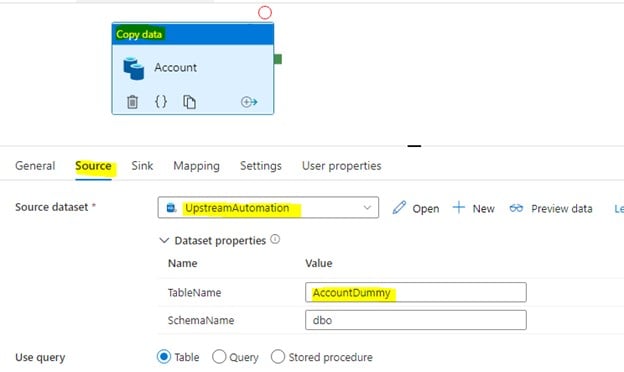Click the SchemaName property label
Viewport: 624px width, 372px height.
click(x=201, y=320)
